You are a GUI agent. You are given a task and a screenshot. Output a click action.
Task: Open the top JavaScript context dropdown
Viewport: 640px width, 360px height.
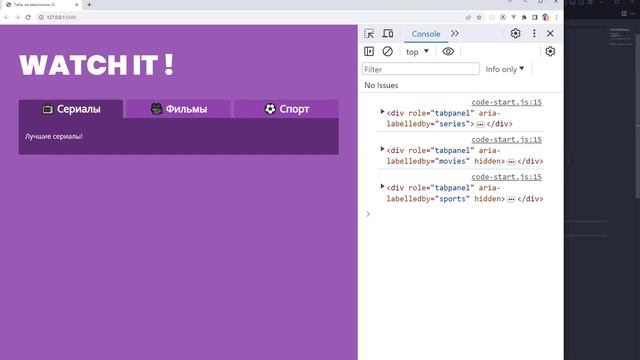pos(417,52)
